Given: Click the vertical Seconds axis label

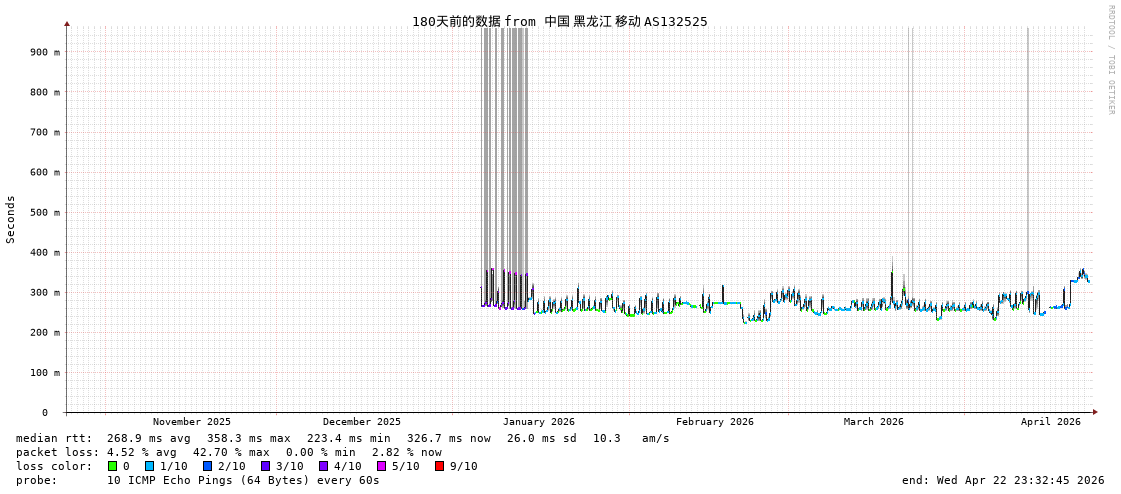Looking at the screenshot, I should [x=11, y=219].
